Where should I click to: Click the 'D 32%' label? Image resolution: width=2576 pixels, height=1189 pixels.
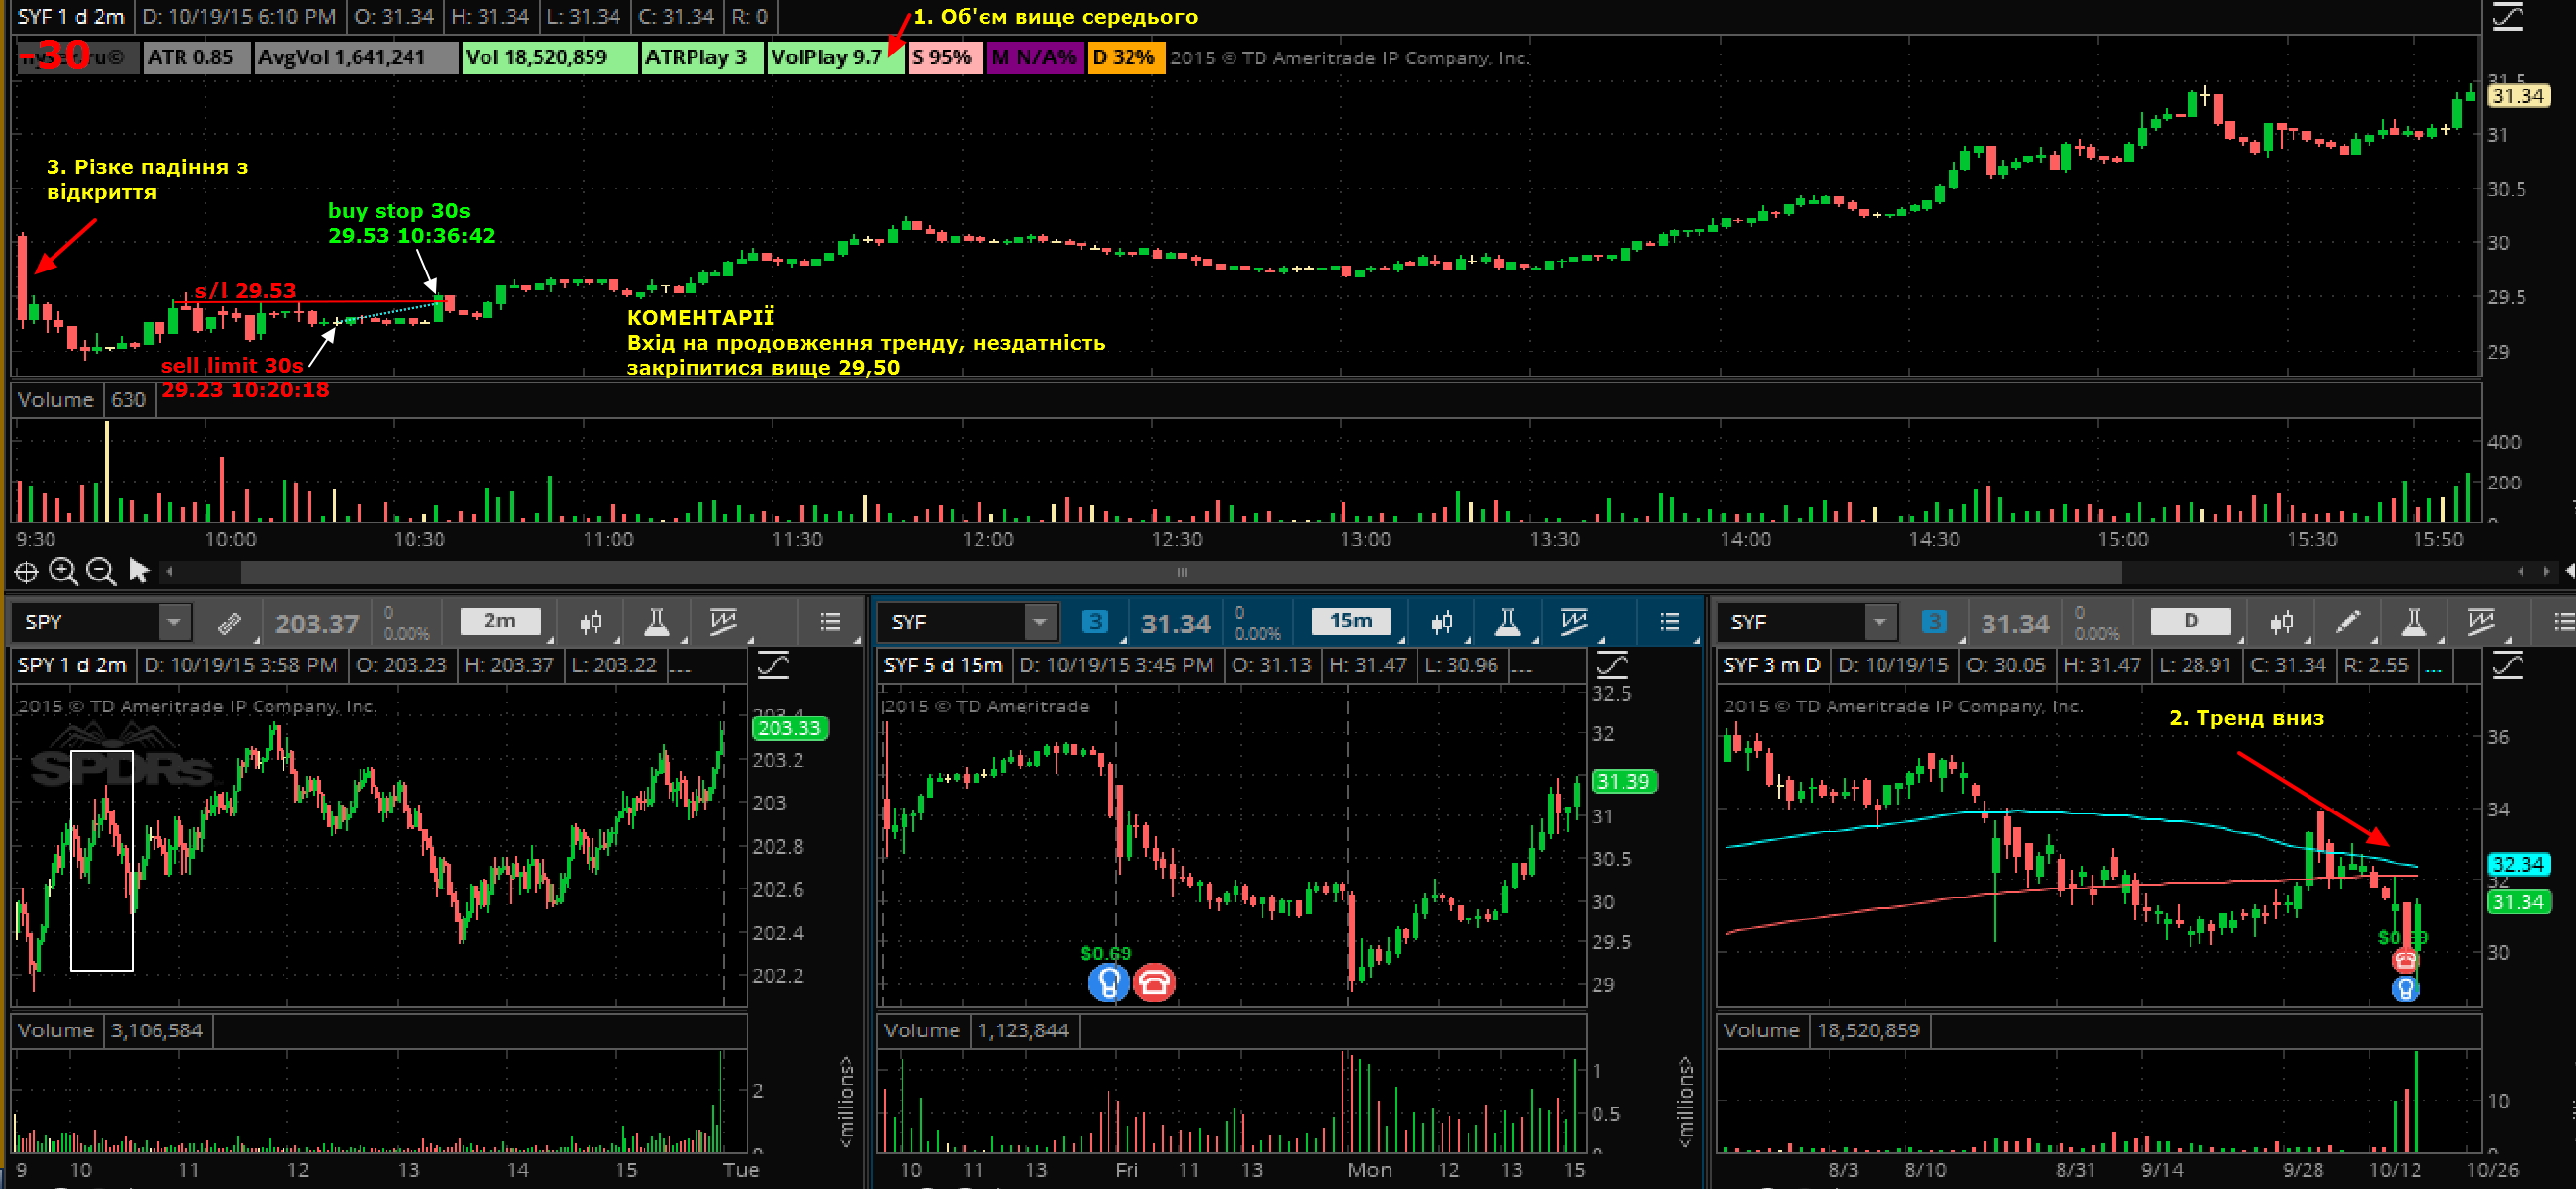coord(1124,57)
